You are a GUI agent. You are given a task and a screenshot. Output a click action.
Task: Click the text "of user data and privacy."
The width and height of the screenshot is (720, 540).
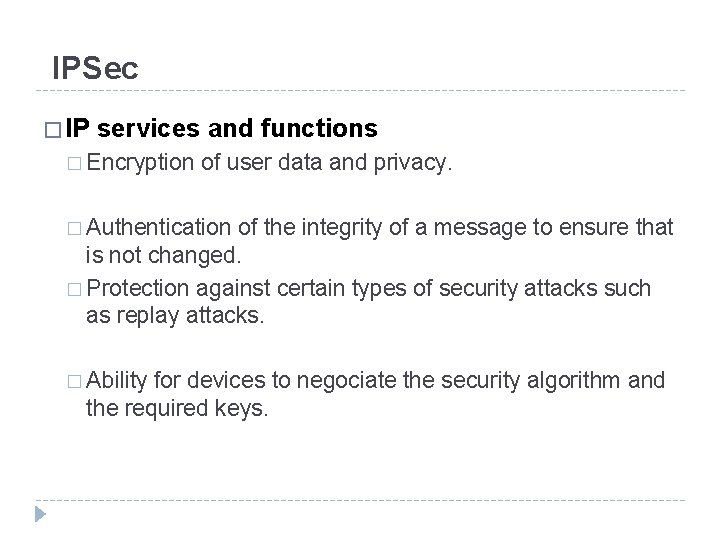click(328, 165)
